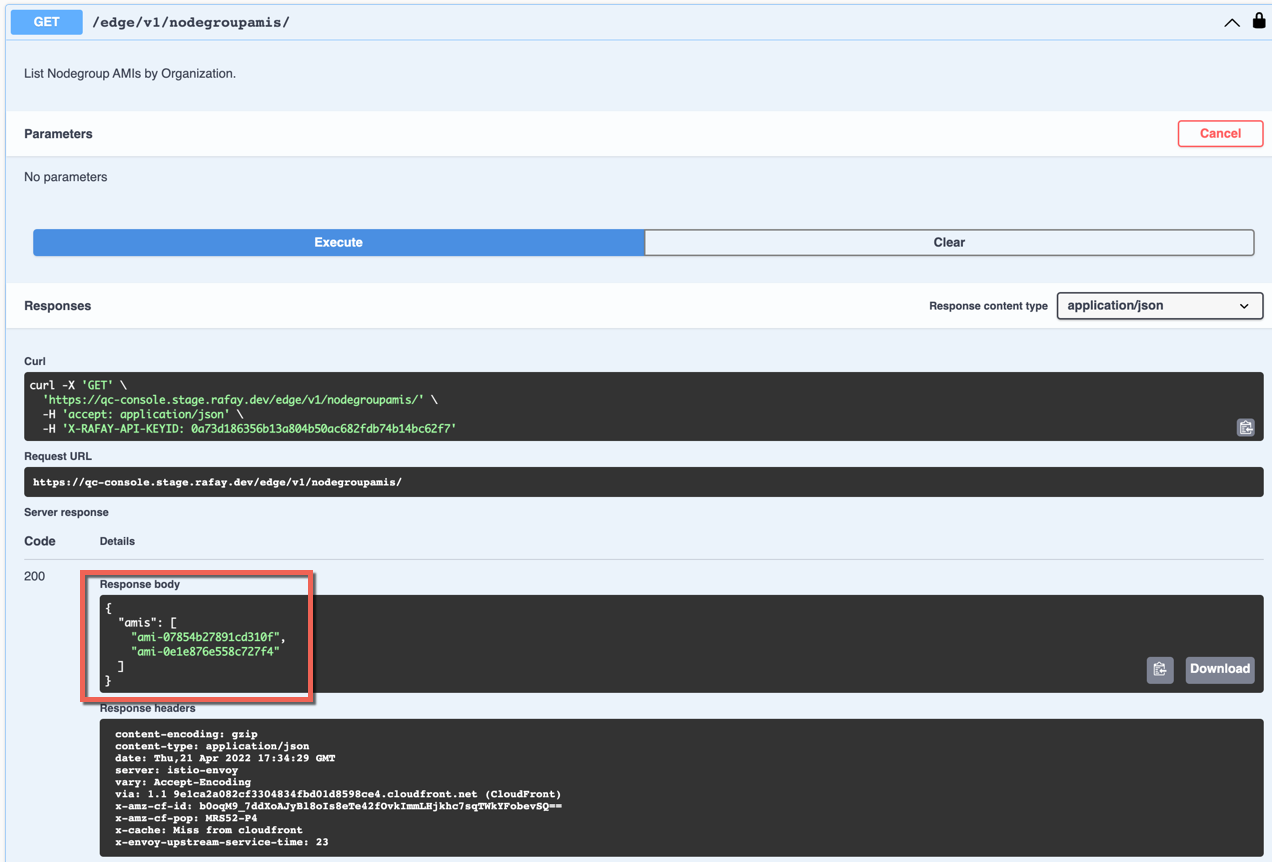Click the 'via: 1.1' cloudfront.net header line
Screen dimensions: 1272x862
coord(338,794)
